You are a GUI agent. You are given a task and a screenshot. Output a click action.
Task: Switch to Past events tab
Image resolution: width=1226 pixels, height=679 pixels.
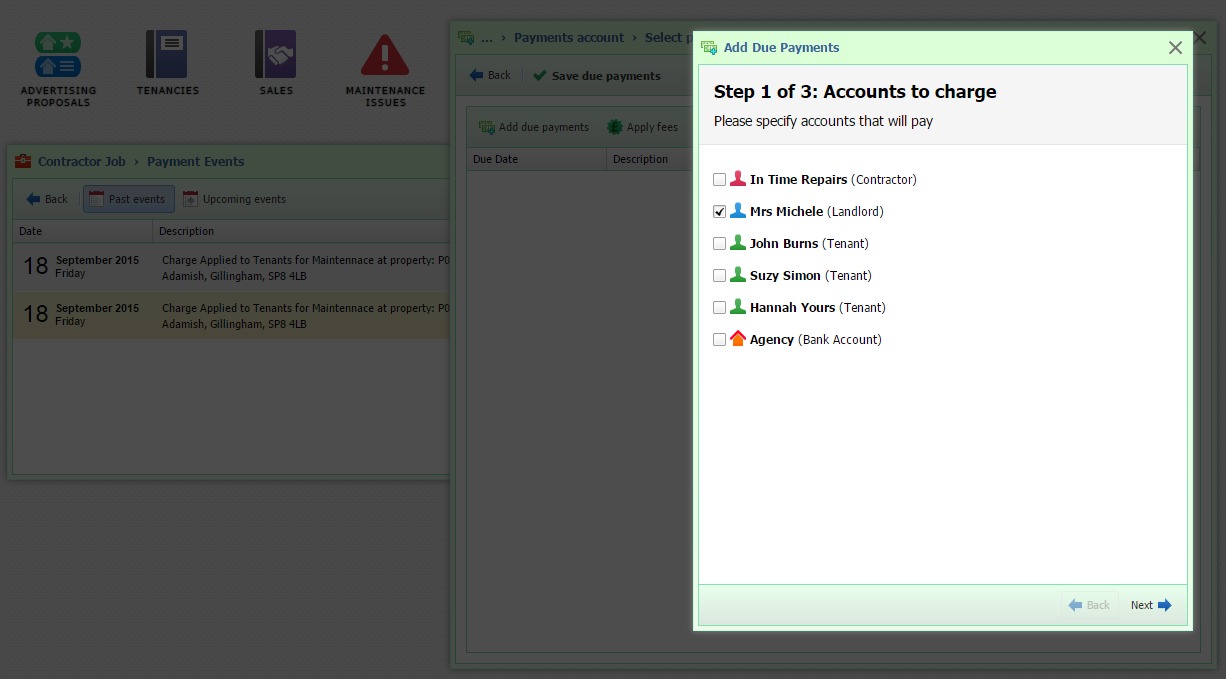pos(128,199)
